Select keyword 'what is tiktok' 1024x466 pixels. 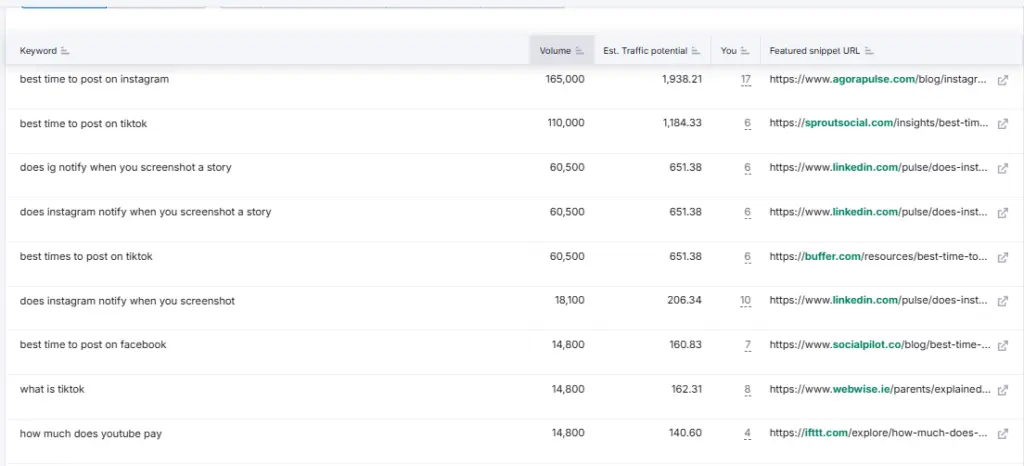pos(52,389)
